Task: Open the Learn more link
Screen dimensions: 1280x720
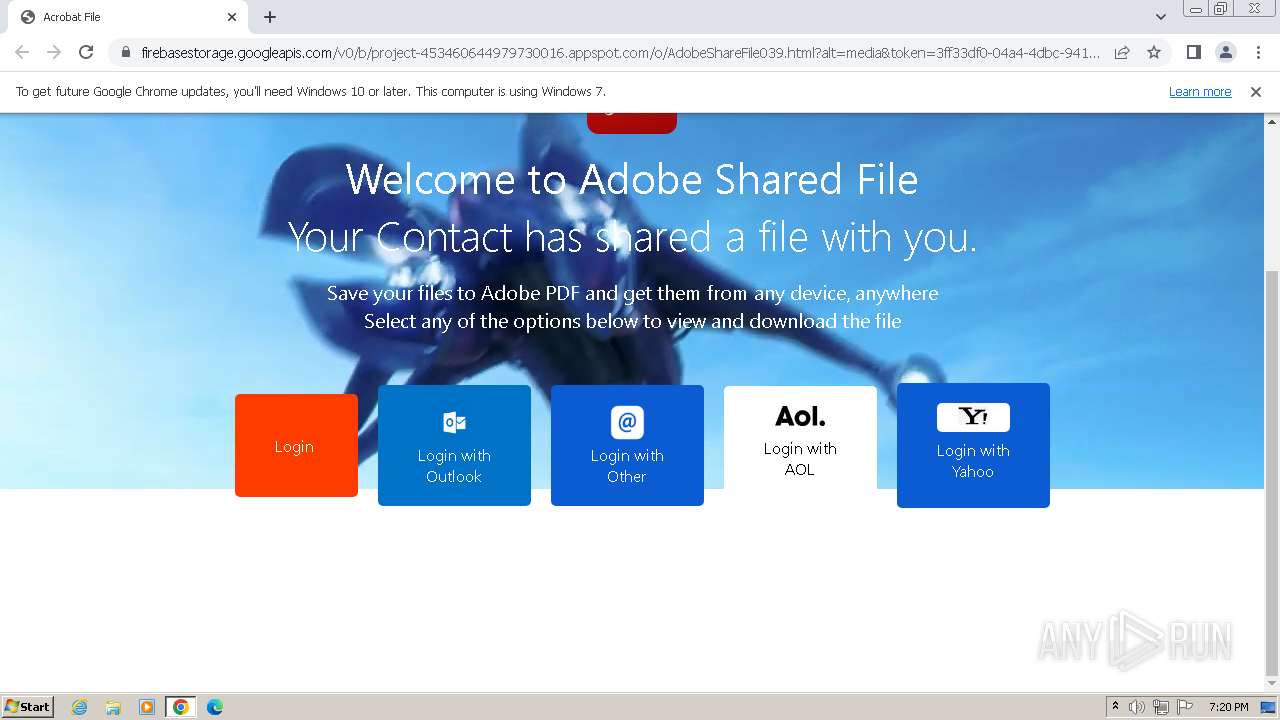Action: click(1200, 92)
